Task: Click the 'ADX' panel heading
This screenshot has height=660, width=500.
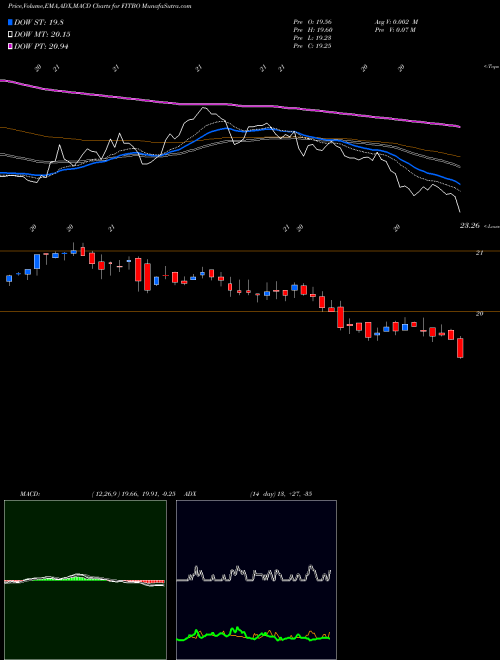Action: 191,494
